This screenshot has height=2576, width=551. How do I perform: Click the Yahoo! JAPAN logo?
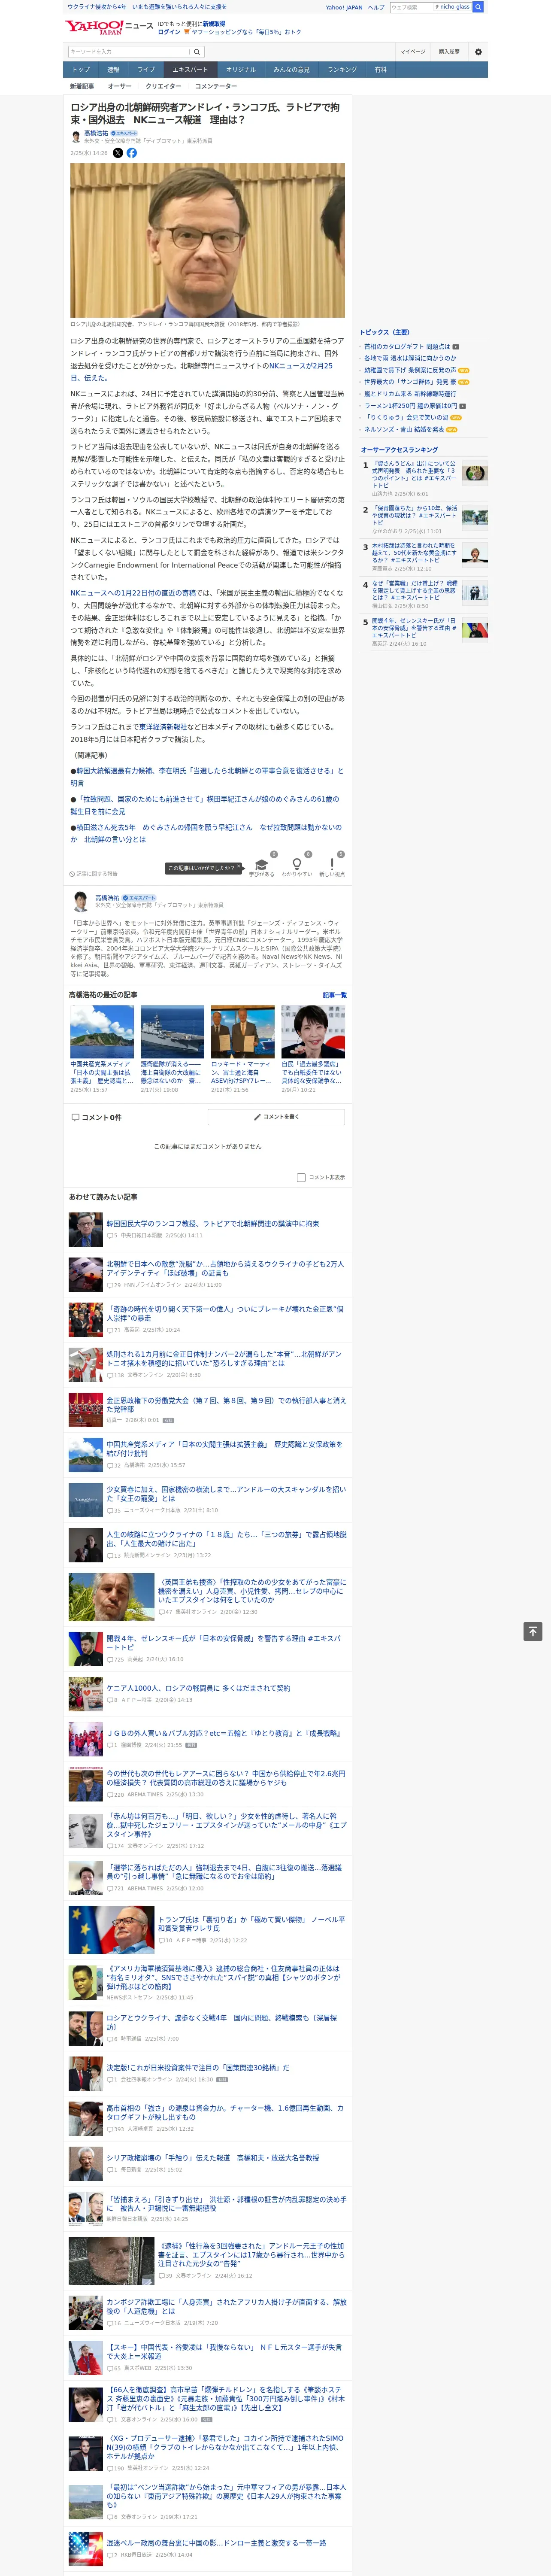(94, 28)
